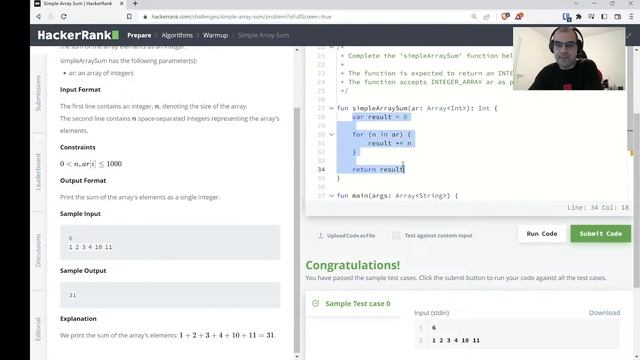Click the green Submit Code button

click(x=601, y=234)
